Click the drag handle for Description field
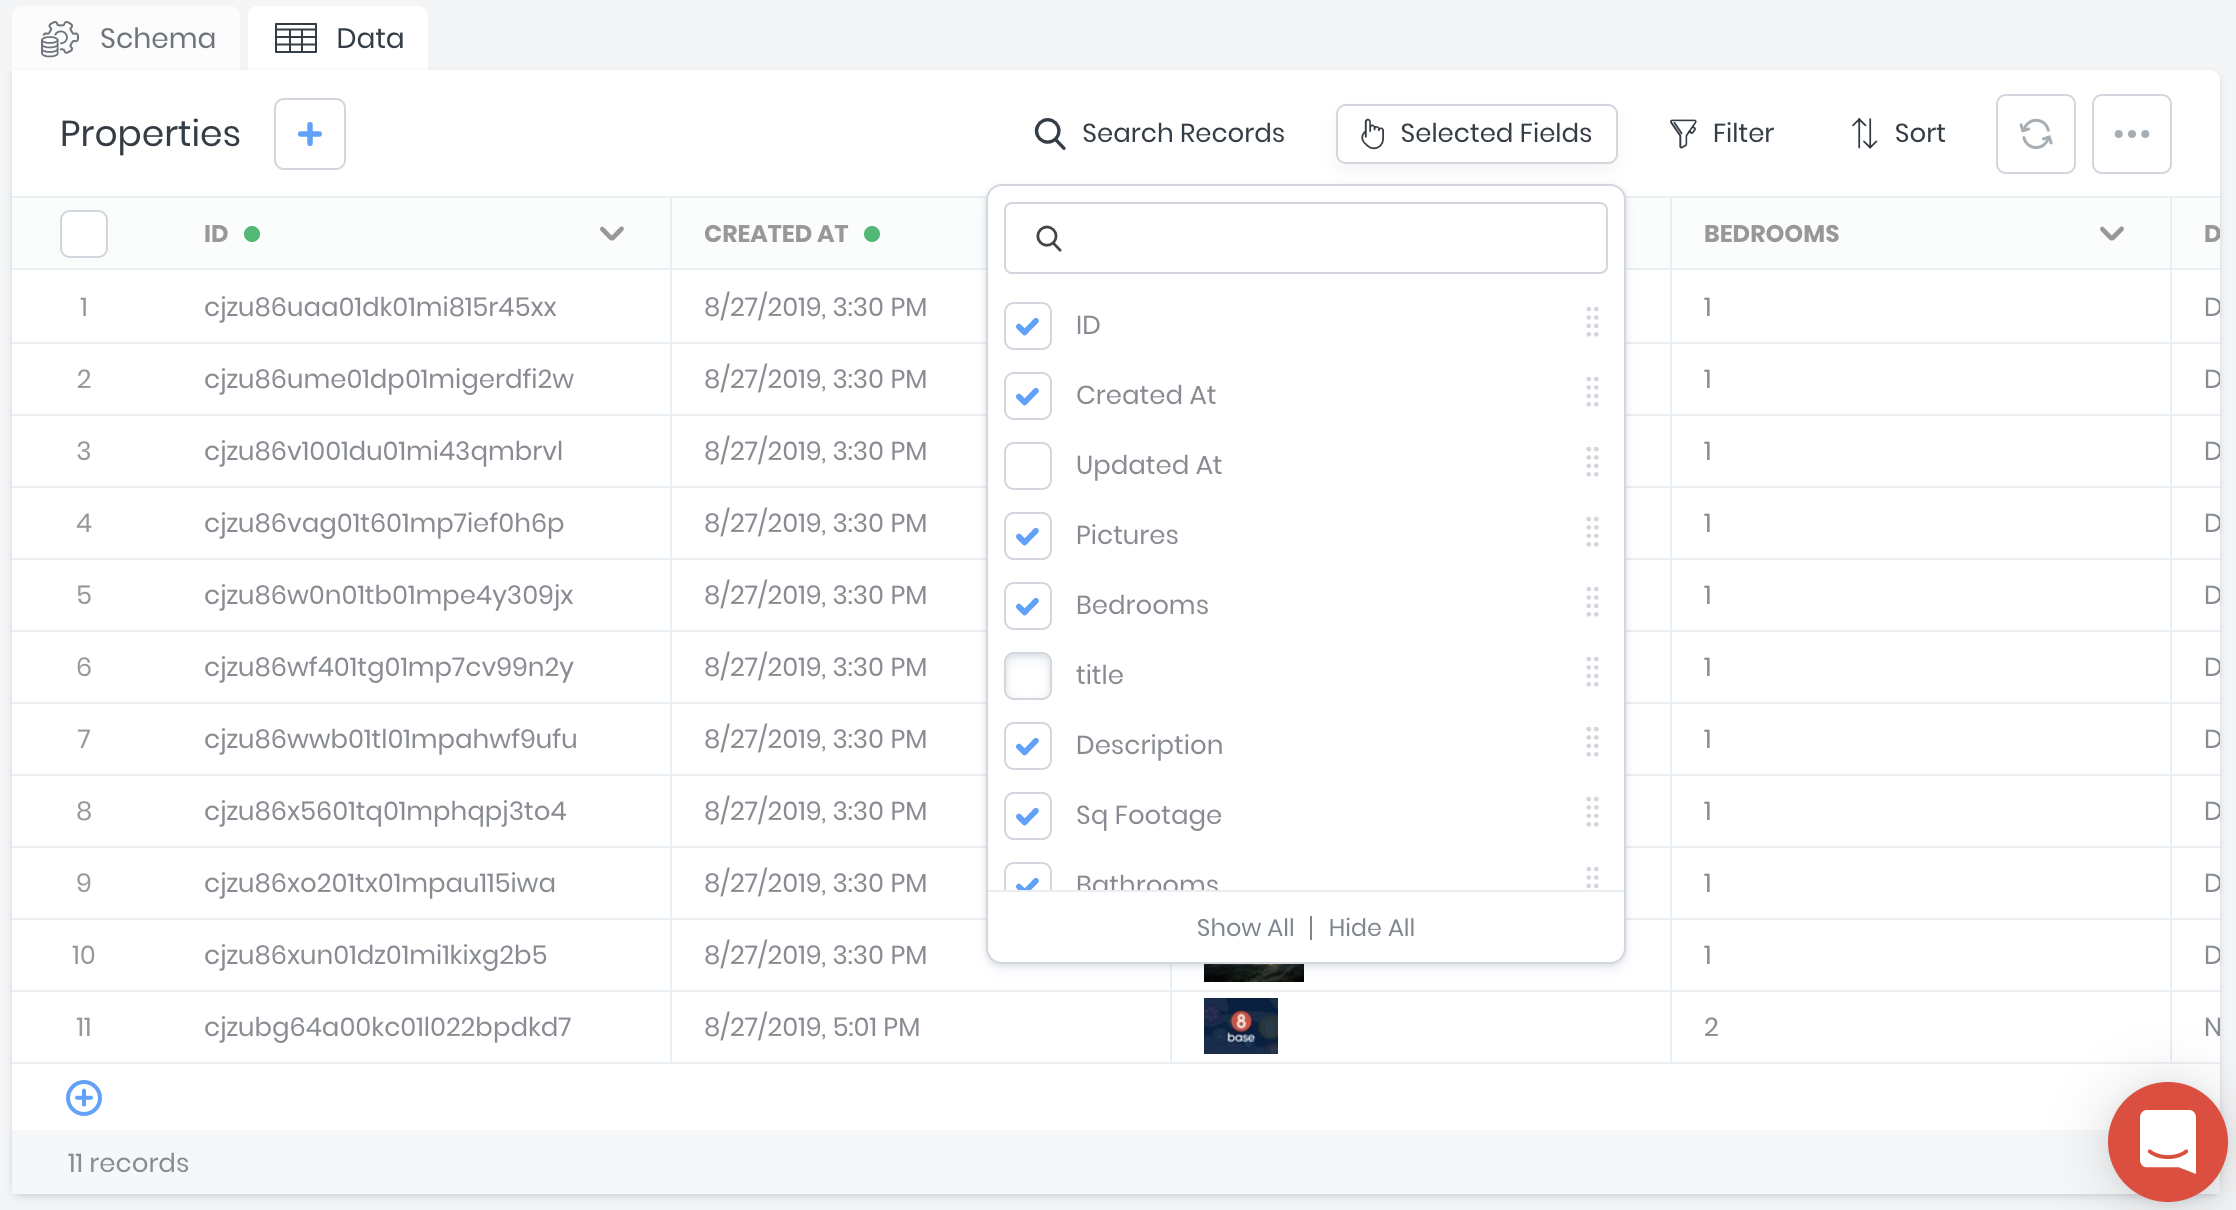This screenshot has width=2236, height=1210. (x=1592, y=743)
